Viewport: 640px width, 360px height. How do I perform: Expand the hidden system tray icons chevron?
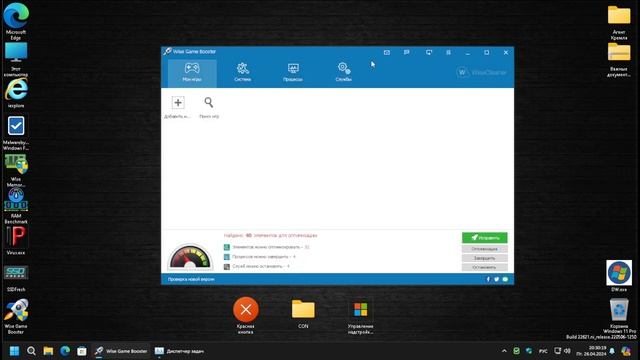coord(504,351)
